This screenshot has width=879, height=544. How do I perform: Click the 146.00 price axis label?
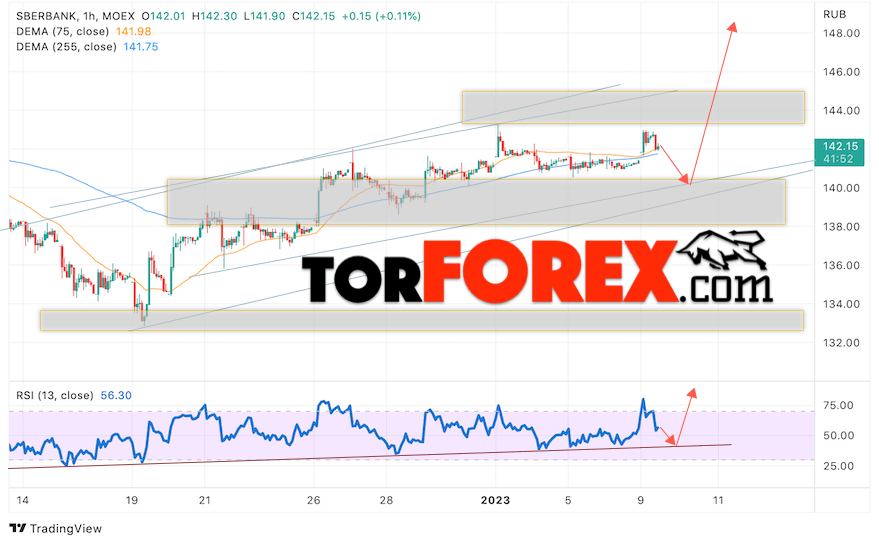[x=841, y=72]
